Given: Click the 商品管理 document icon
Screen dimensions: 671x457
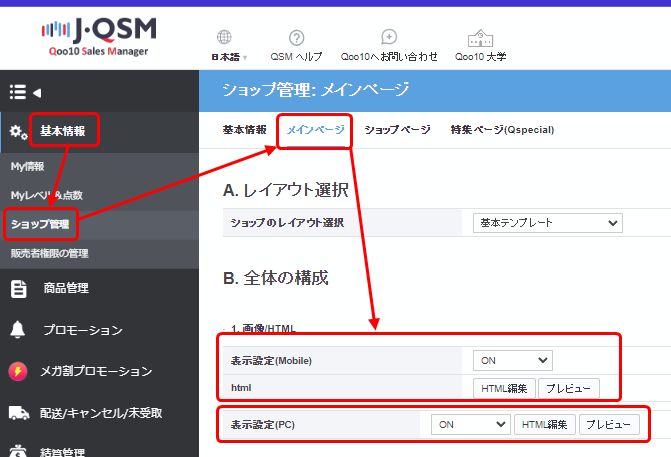Looking at the screenshot, I should (x=18, y=289).
